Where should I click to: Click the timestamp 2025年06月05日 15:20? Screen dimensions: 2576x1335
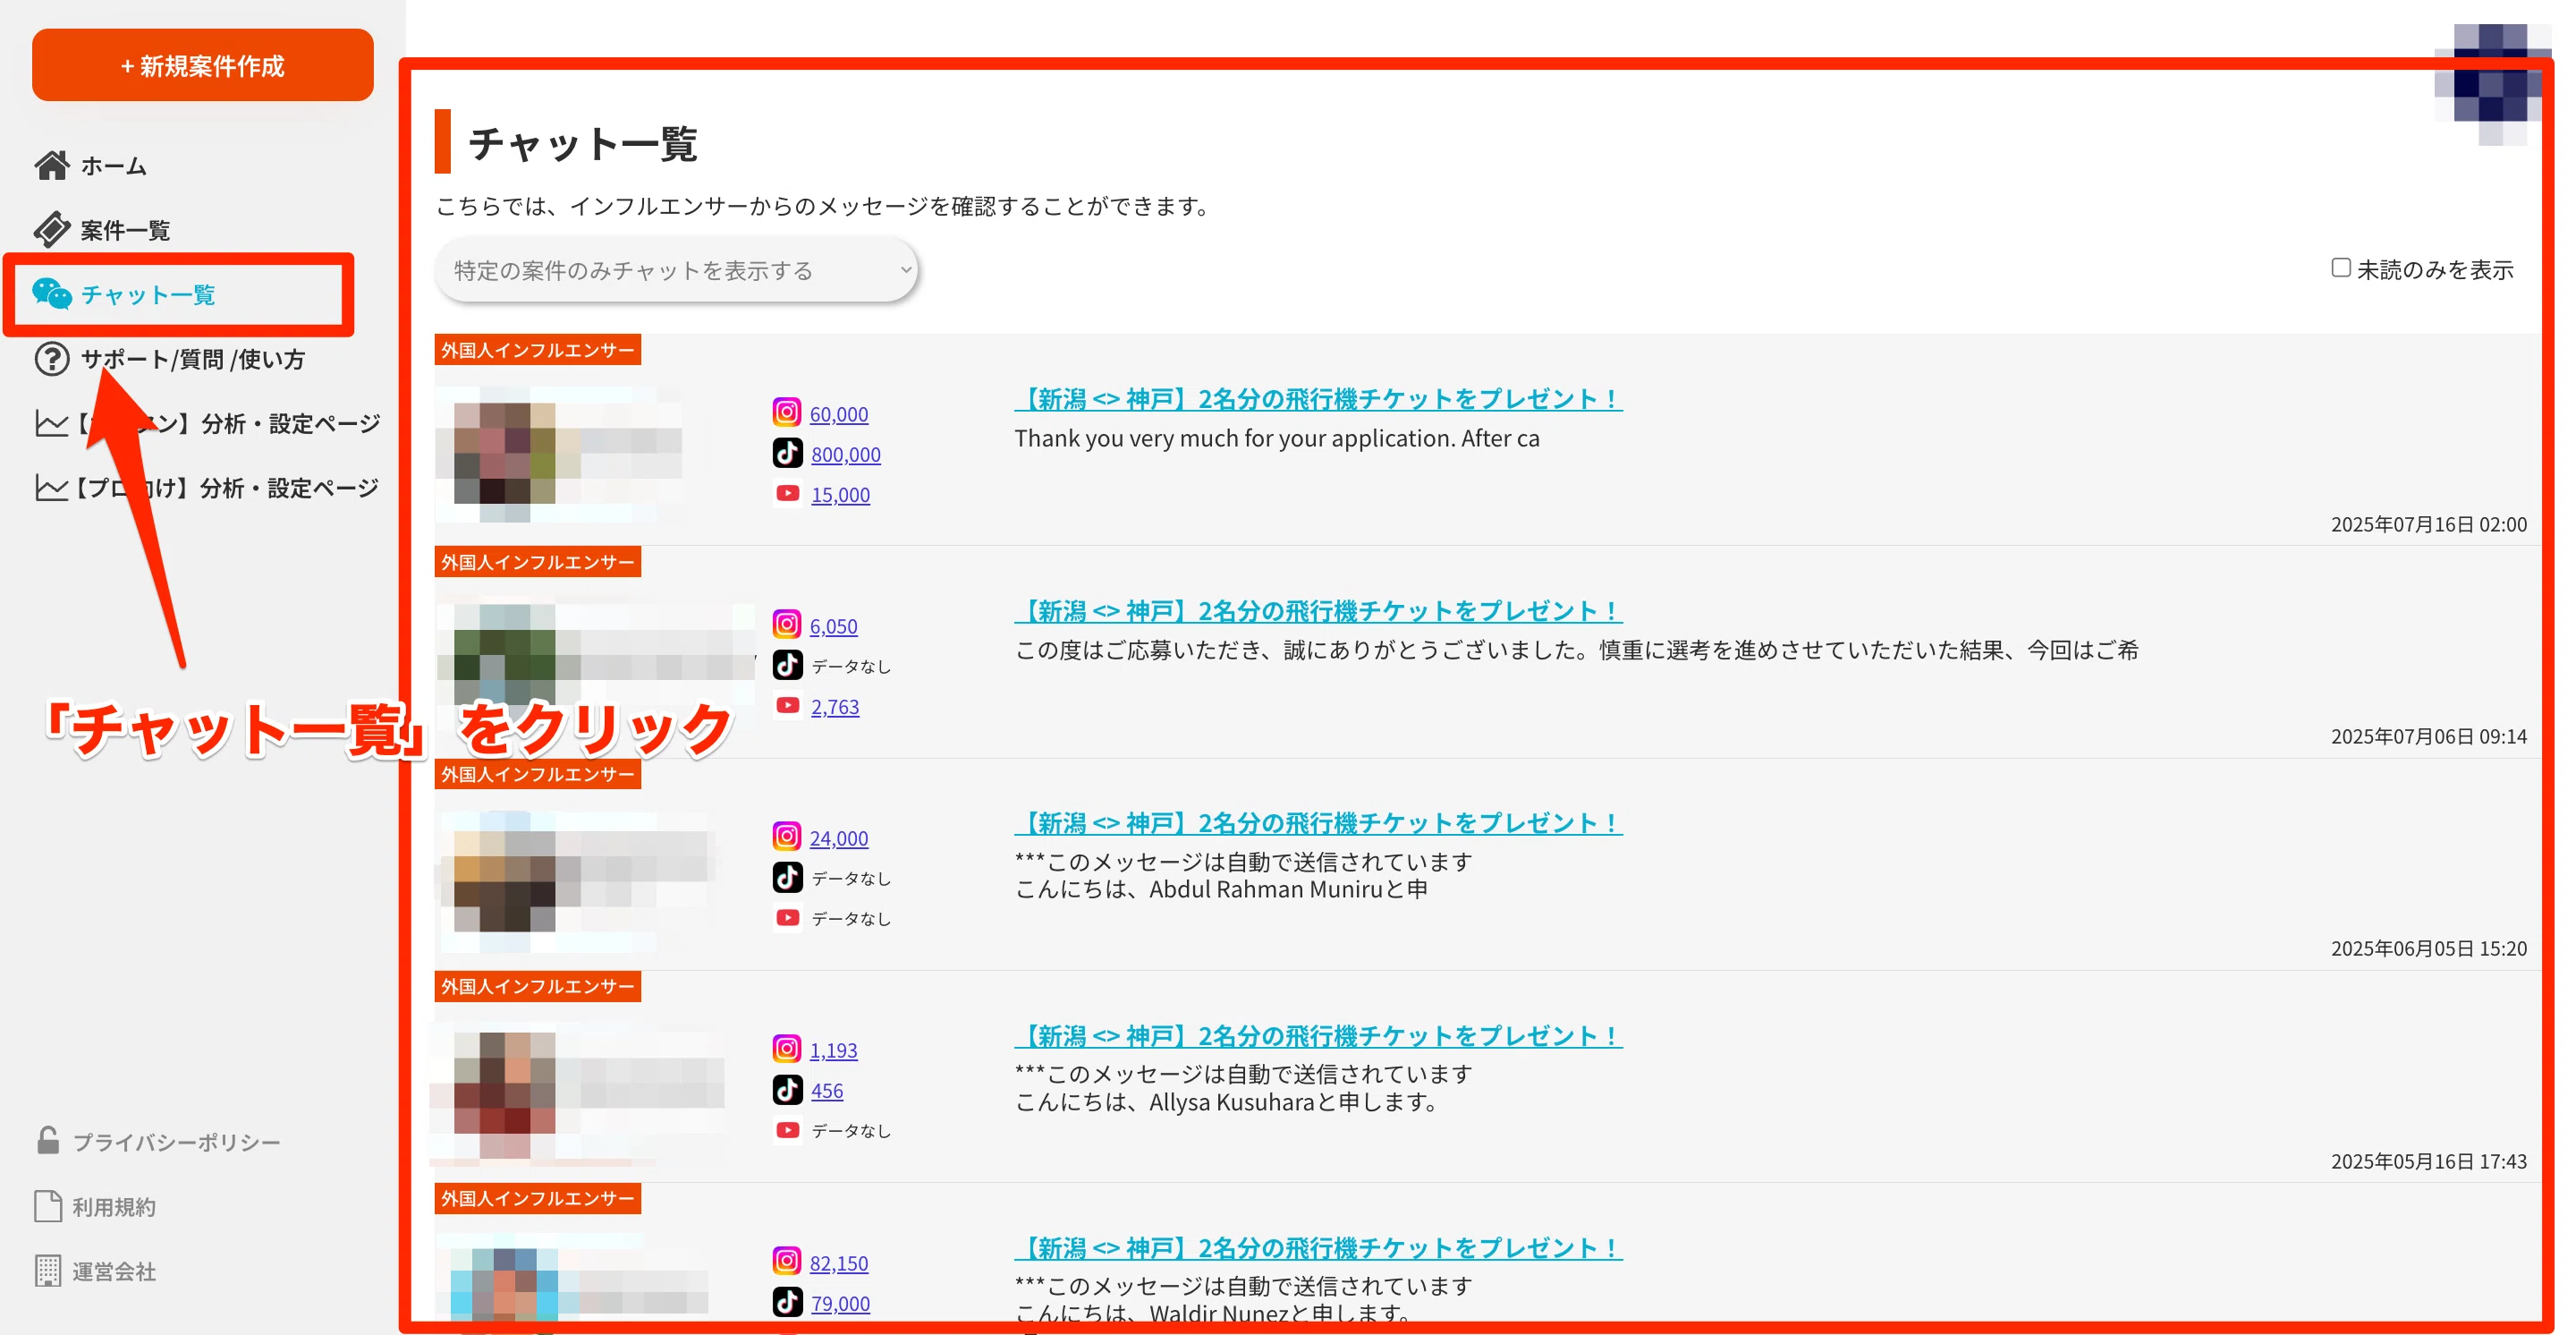2428,948
